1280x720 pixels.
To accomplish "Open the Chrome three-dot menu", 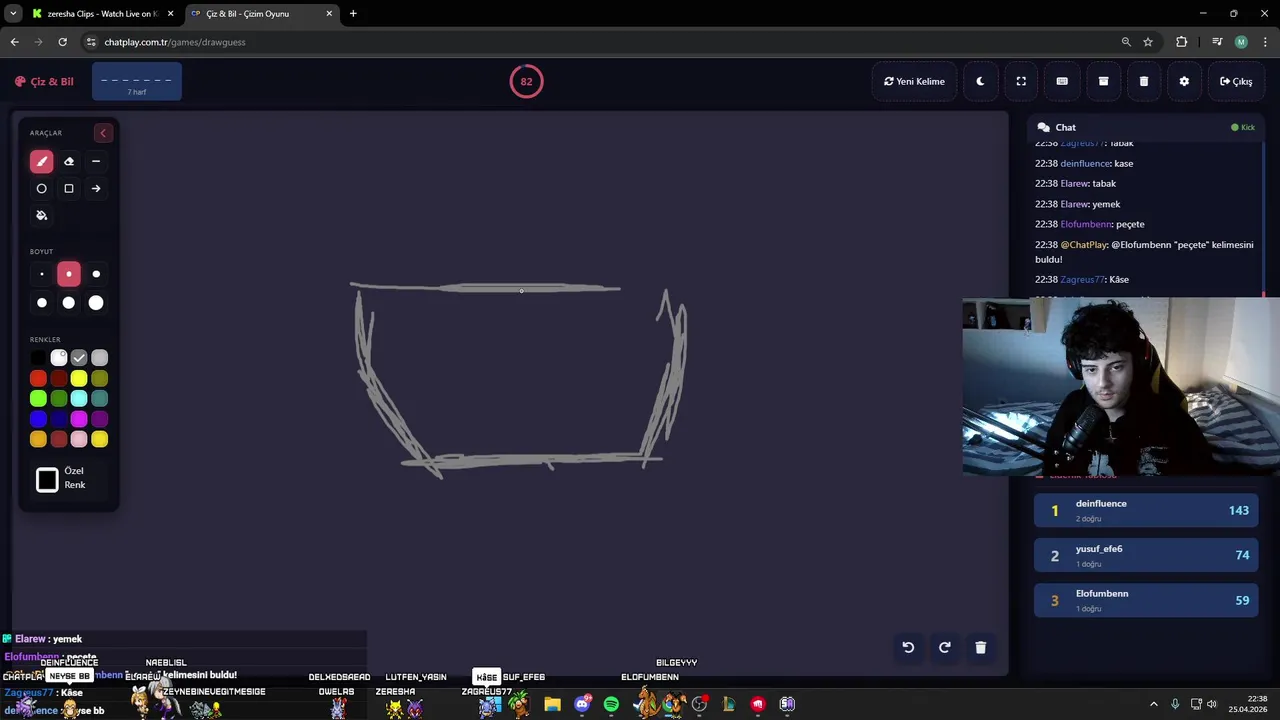I will 1265,42.
